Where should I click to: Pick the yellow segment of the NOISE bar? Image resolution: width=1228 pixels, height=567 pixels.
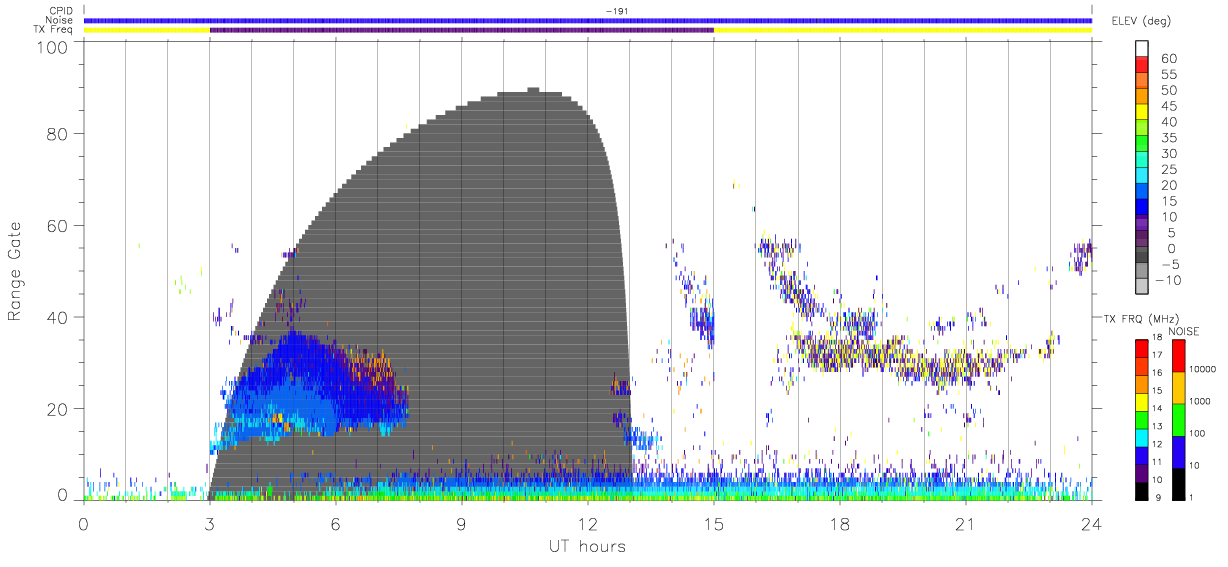1178,387
